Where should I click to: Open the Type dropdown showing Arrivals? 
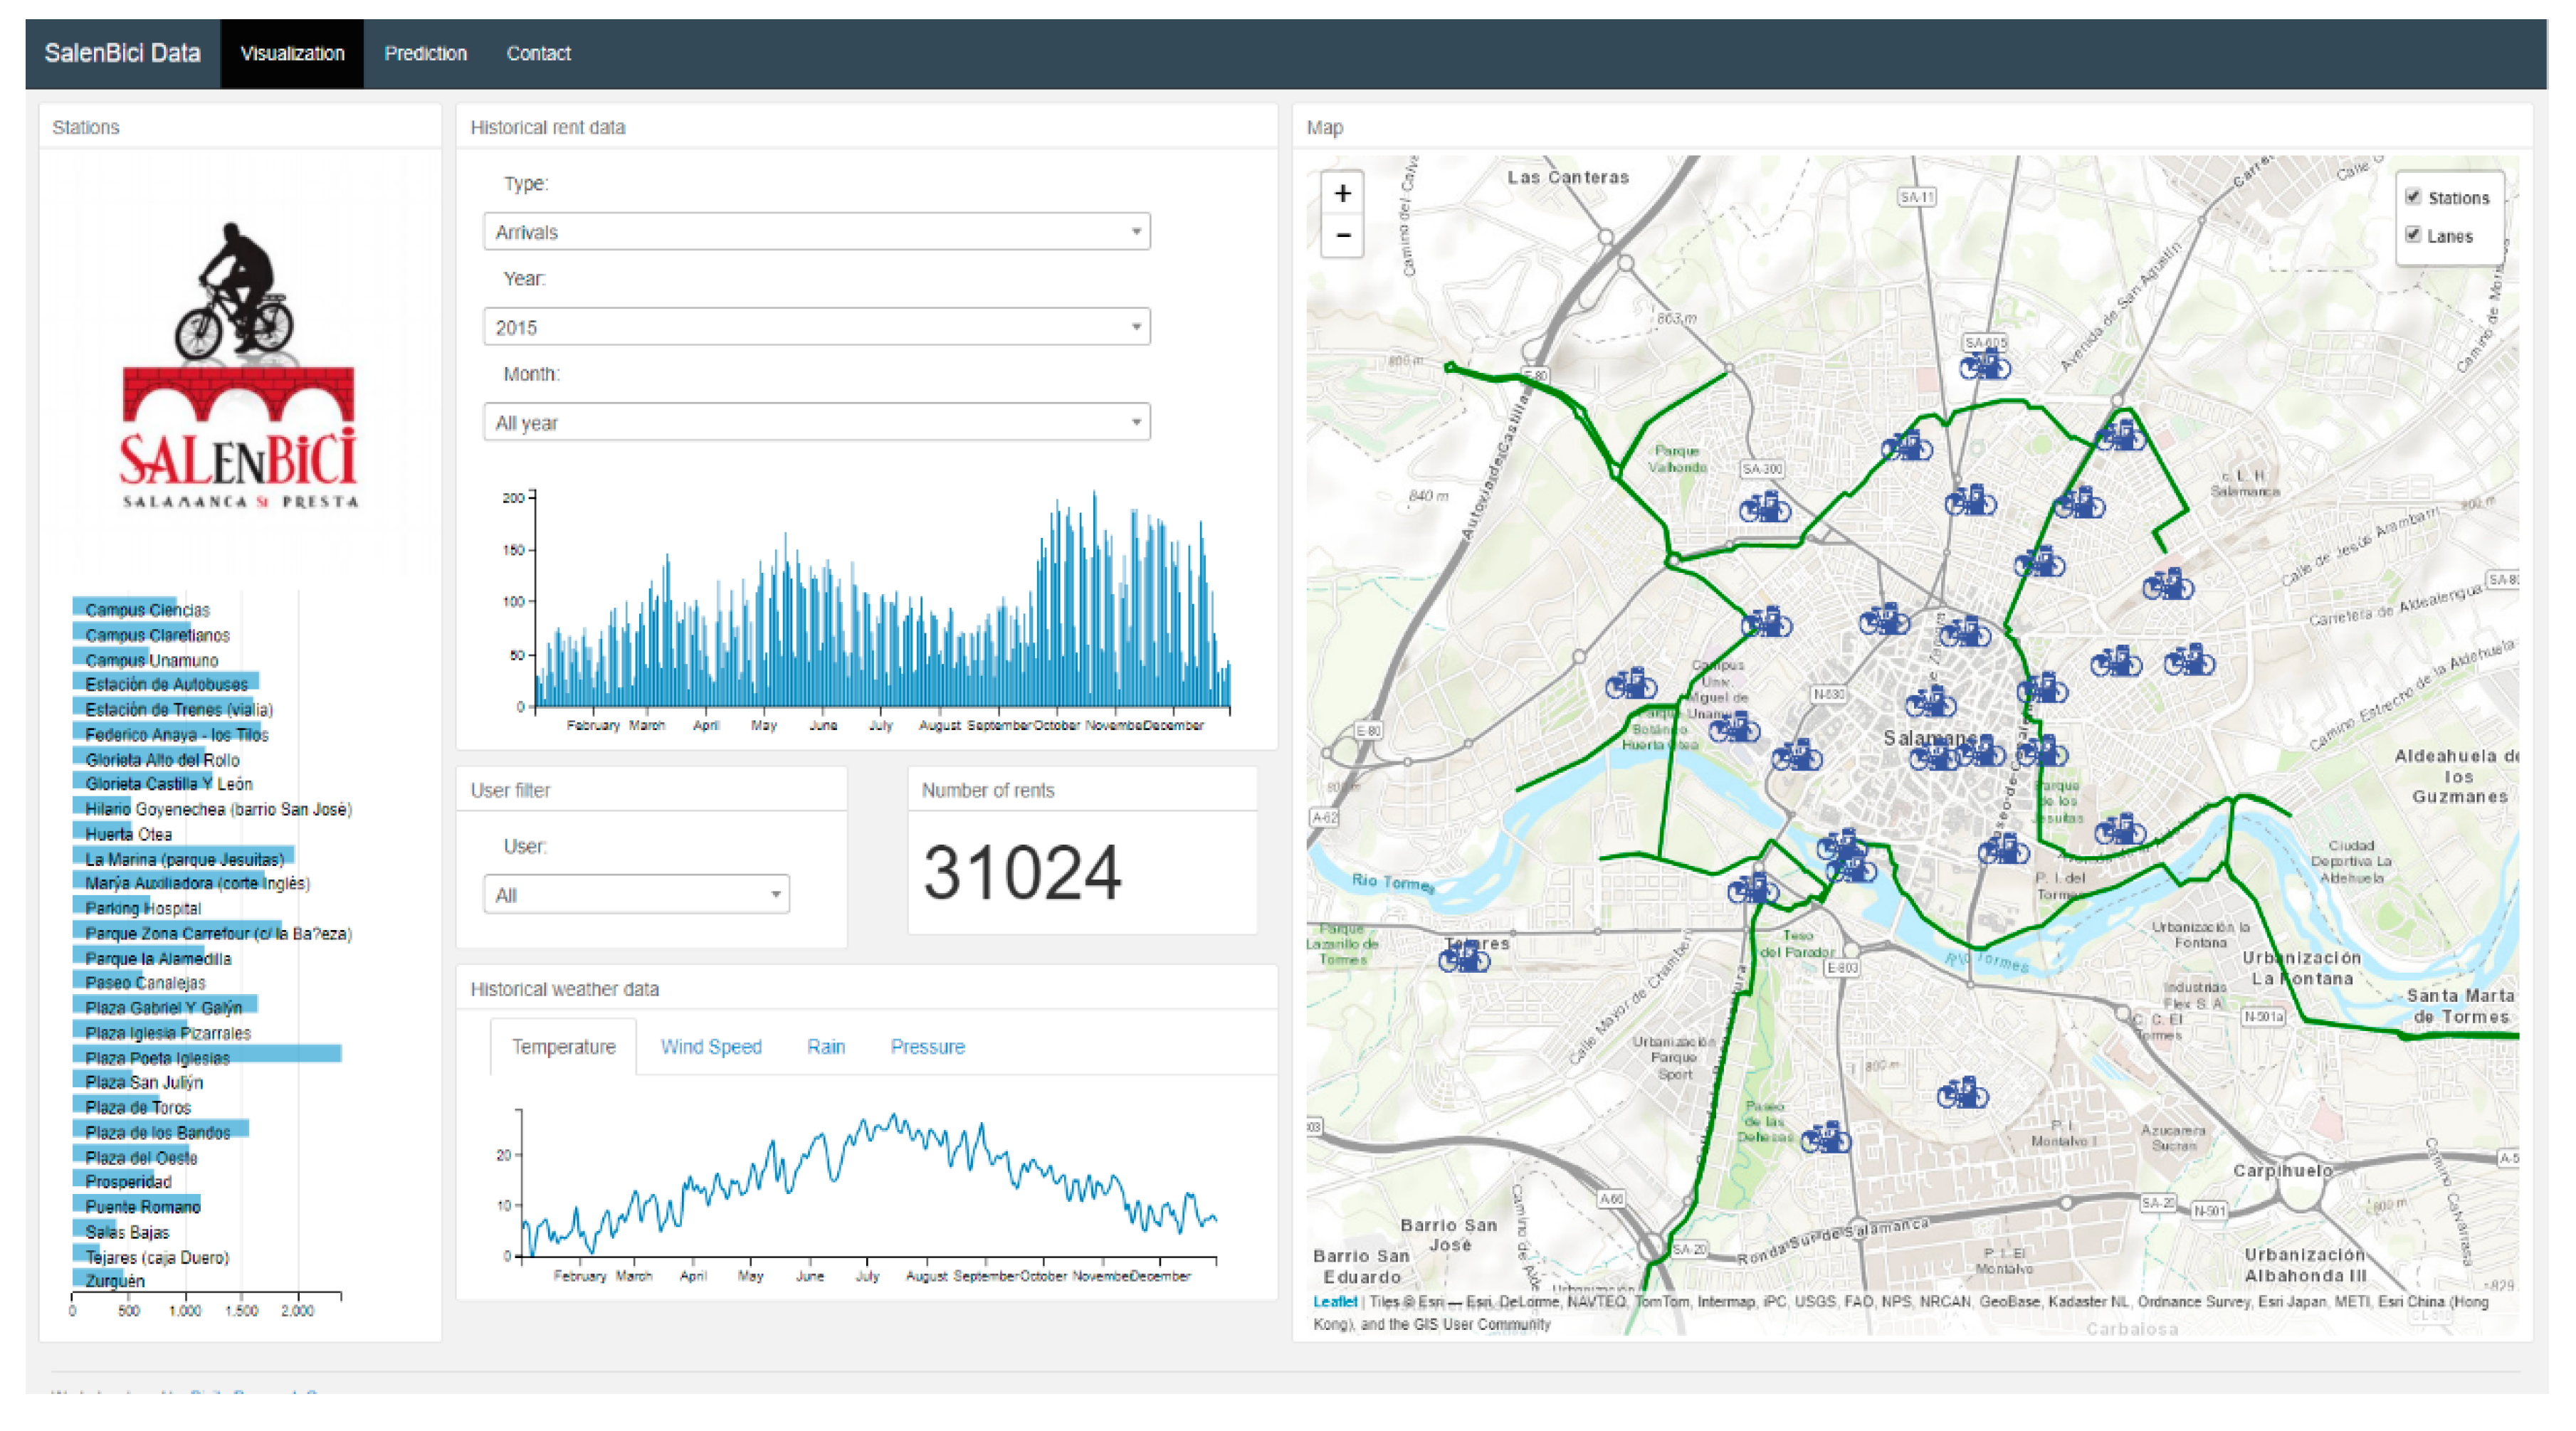[816, 232]
